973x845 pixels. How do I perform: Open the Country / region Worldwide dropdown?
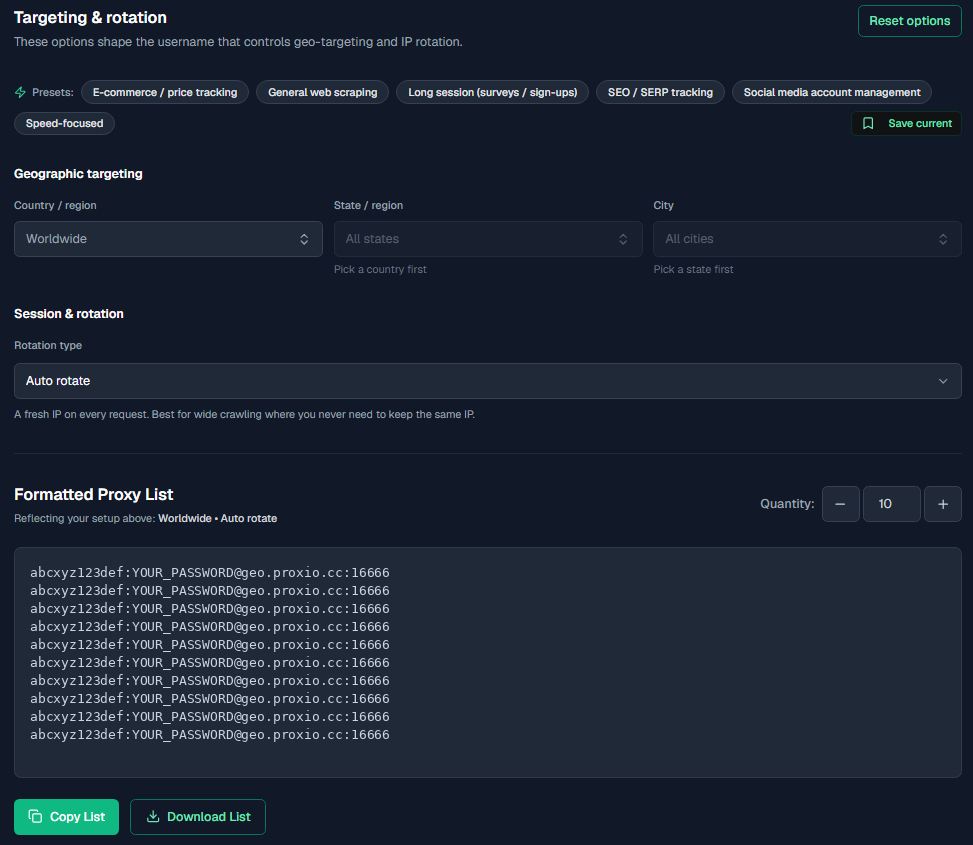[x=168, y=239]
